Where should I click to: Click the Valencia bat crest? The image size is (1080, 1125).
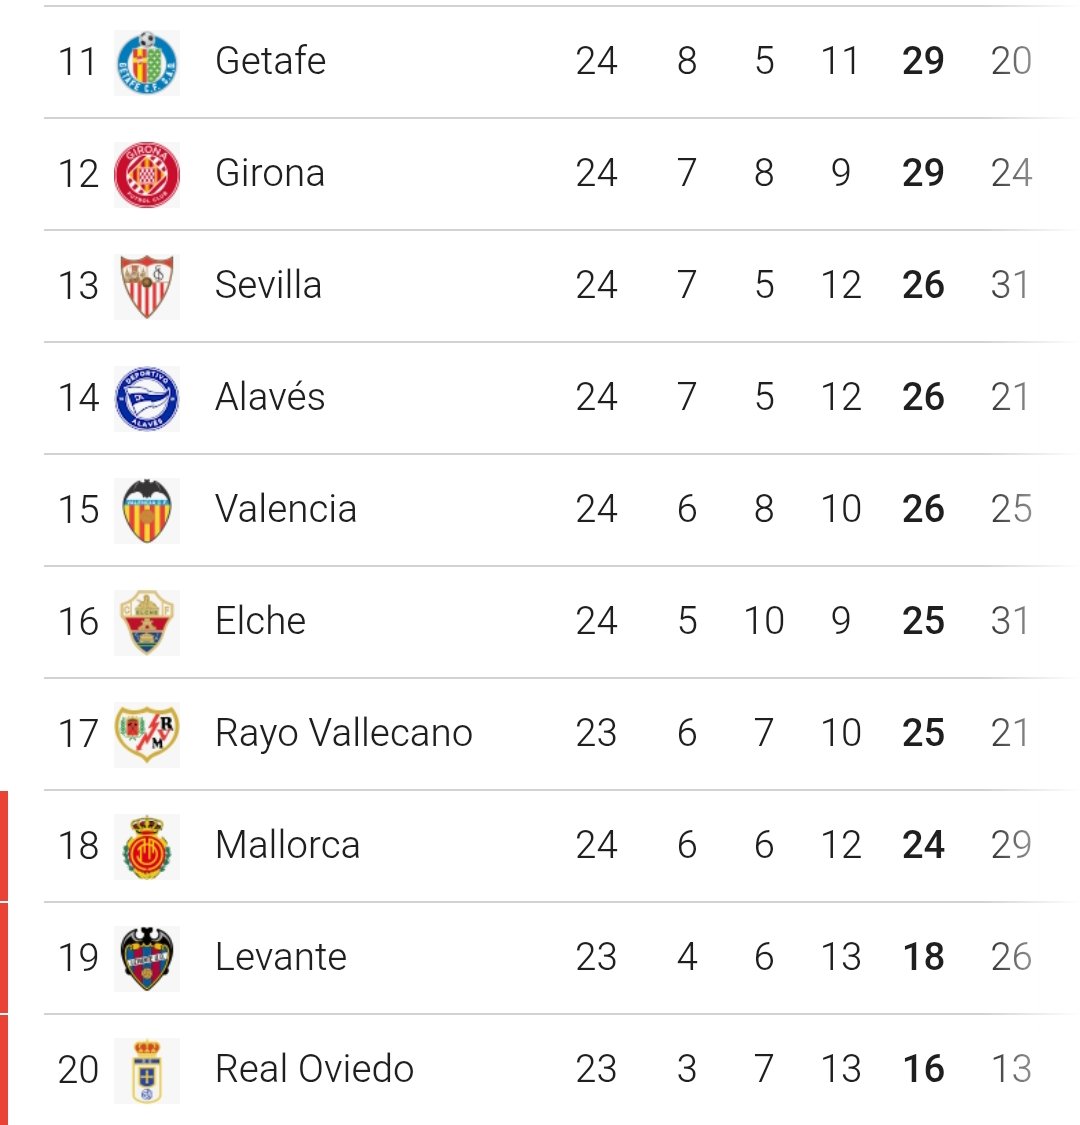pyautogui.click(x=147, y=510)
